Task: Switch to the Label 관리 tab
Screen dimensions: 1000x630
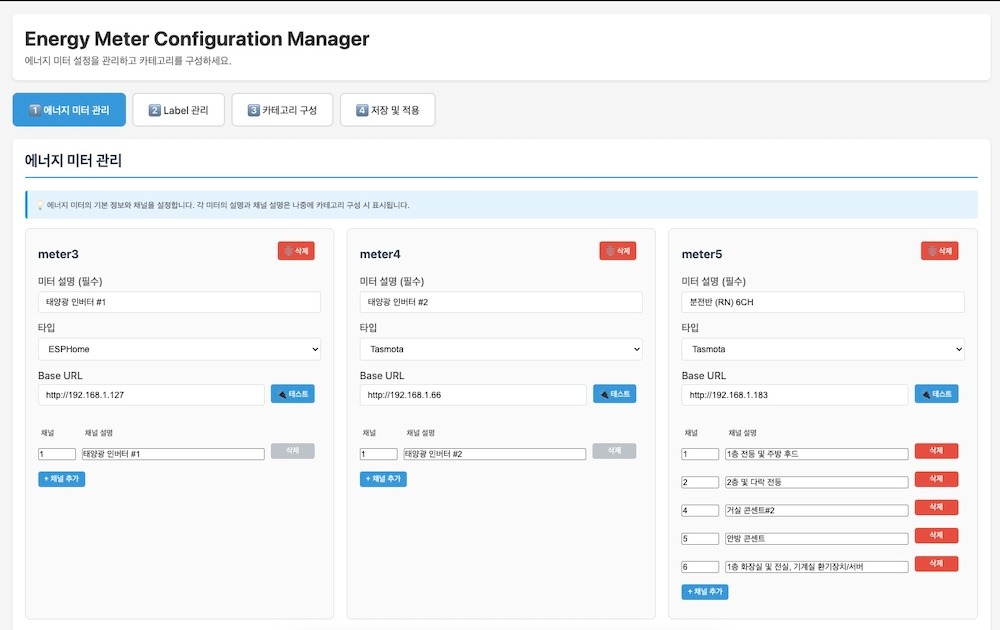Action: (179, 110)
